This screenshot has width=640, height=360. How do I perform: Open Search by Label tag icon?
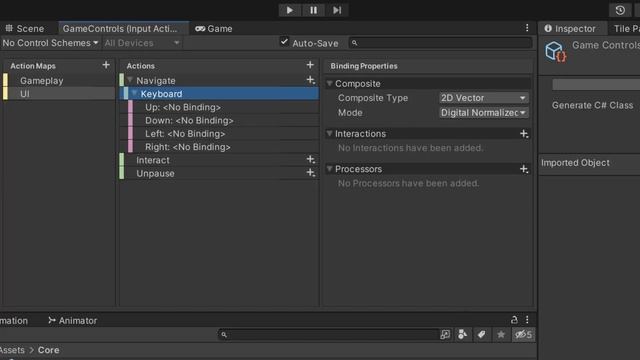tap(481, 335)
